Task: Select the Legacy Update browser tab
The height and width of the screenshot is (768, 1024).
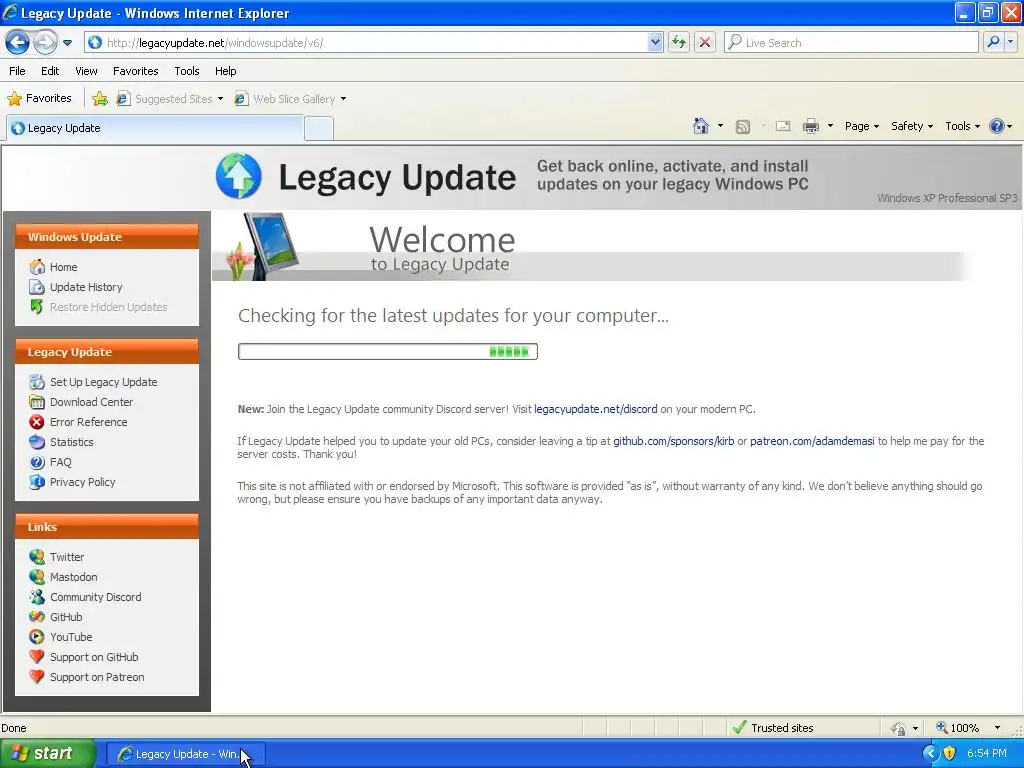Action: click(155, 128)
